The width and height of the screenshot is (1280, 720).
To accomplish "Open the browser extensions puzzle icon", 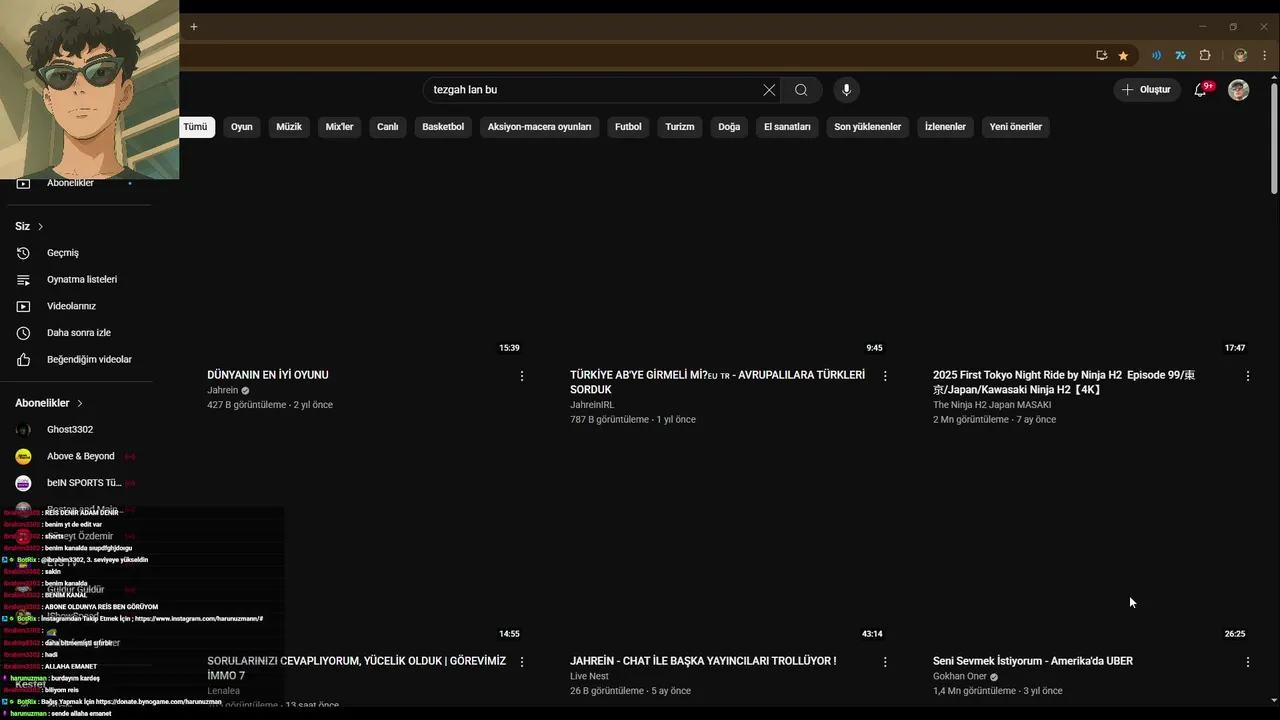I will pyautogui.click(x=1205, y=56).
